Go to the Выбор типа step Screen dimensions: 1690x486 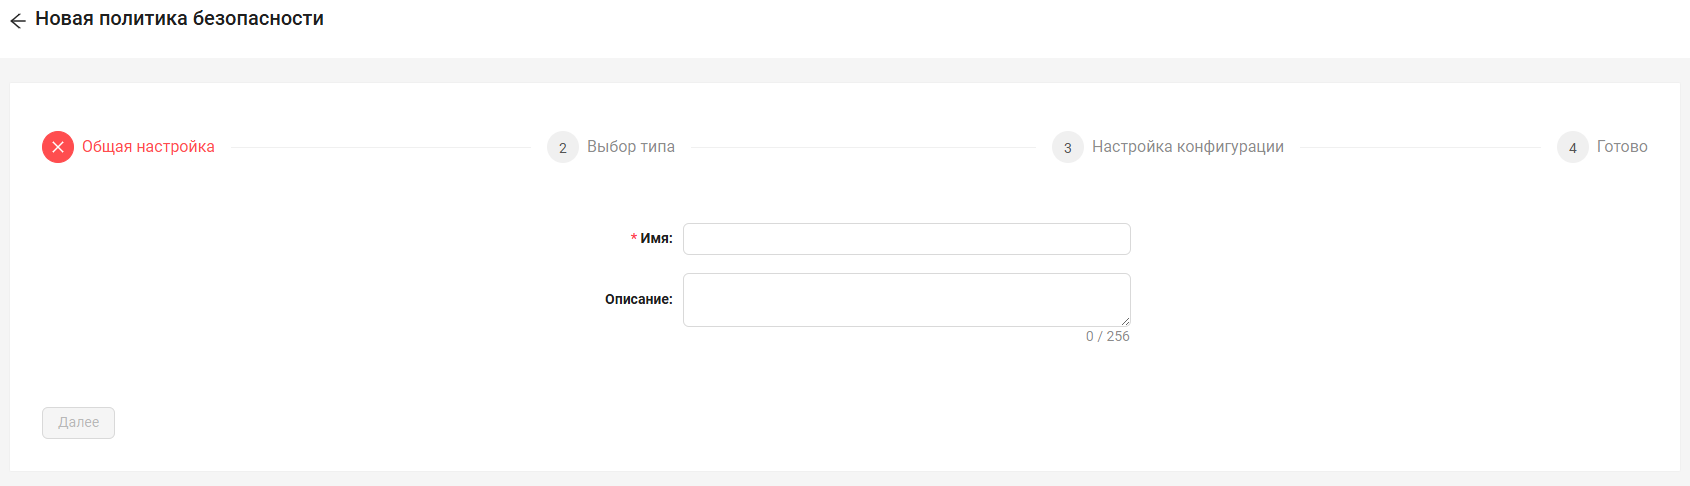click(631, 147)
